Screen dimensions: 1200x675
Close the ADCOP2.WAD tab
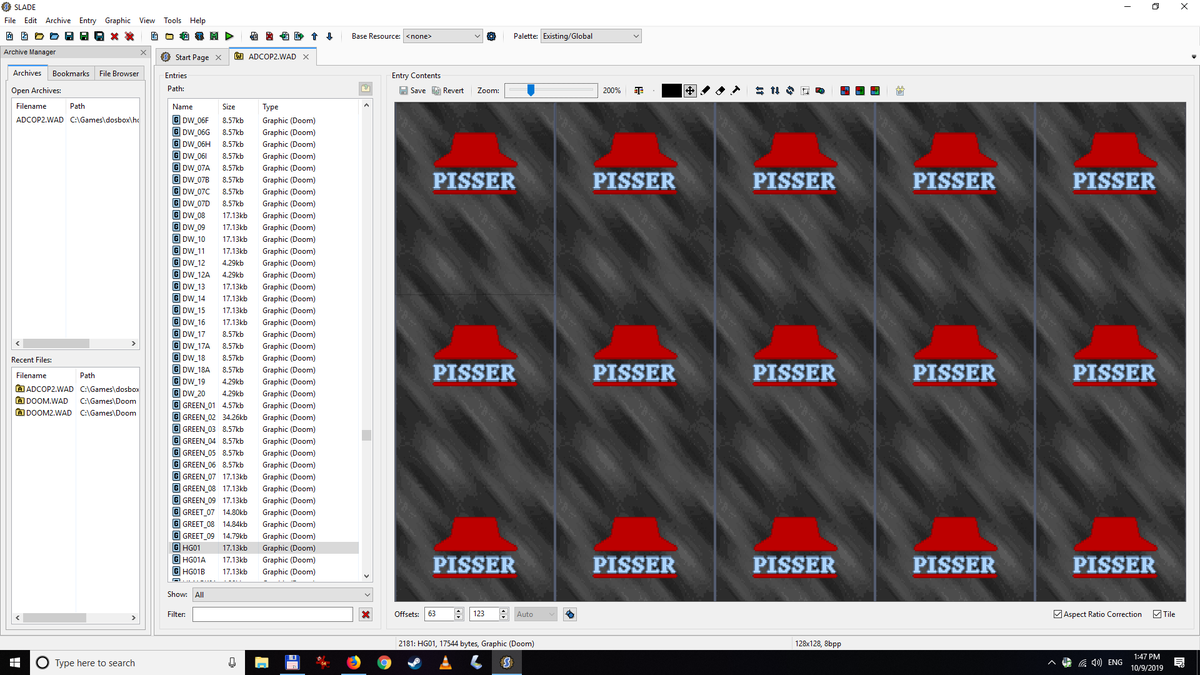point(306,57)
